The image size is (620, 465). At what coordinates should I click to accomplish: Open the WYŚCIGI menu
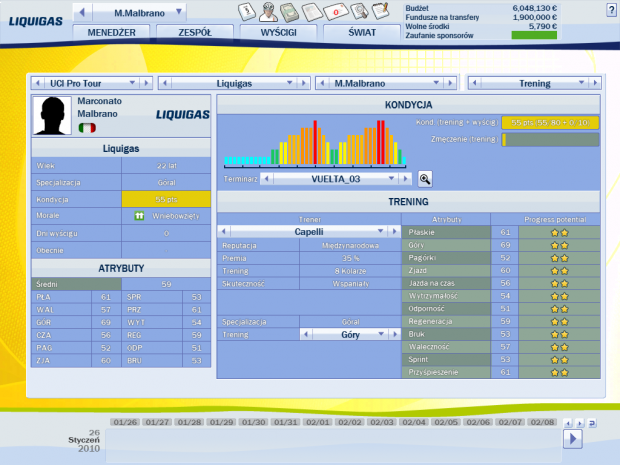[278, 32]
